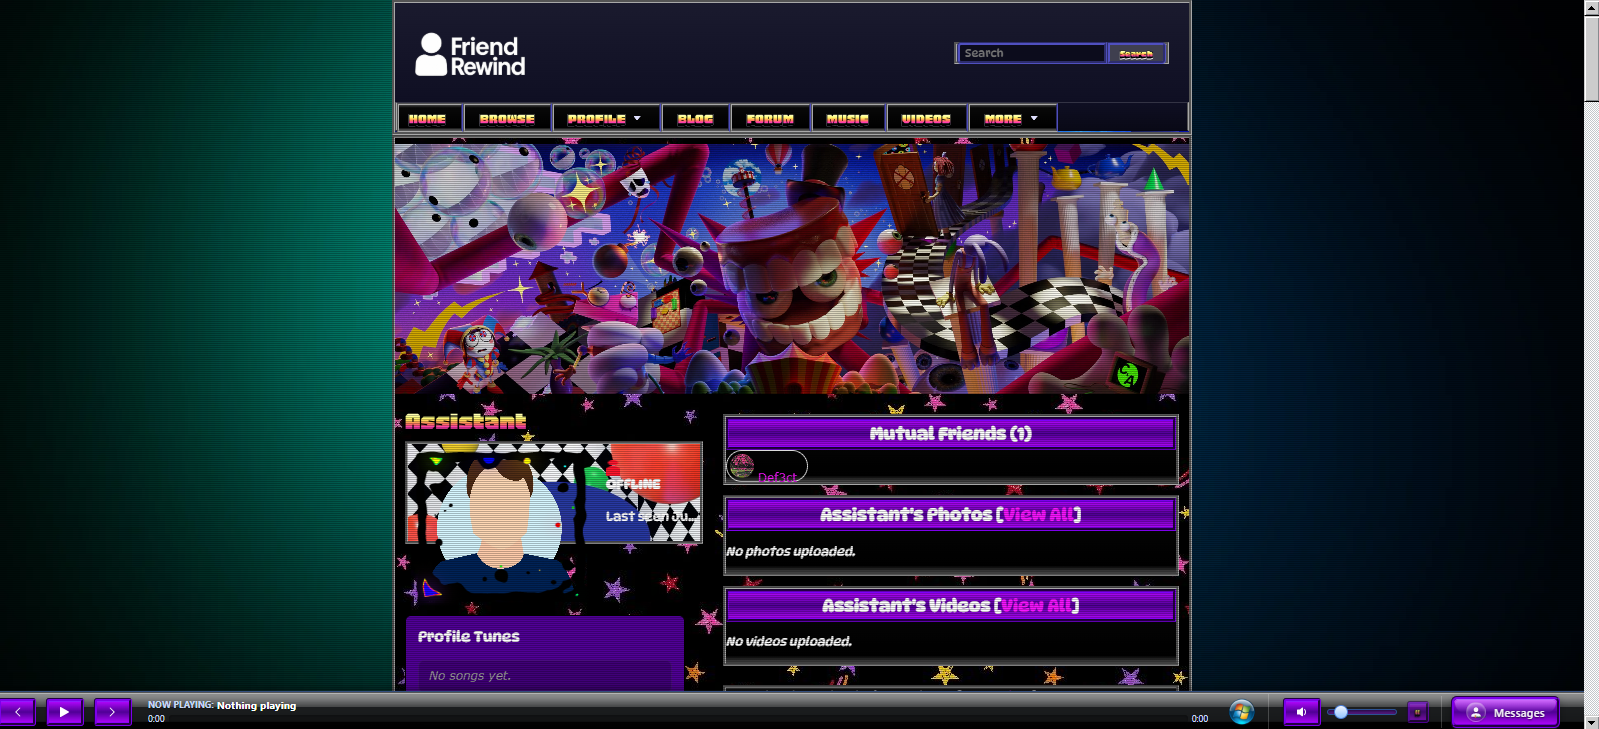Click the View All link for Assistant's Videos

[1037, 605]
